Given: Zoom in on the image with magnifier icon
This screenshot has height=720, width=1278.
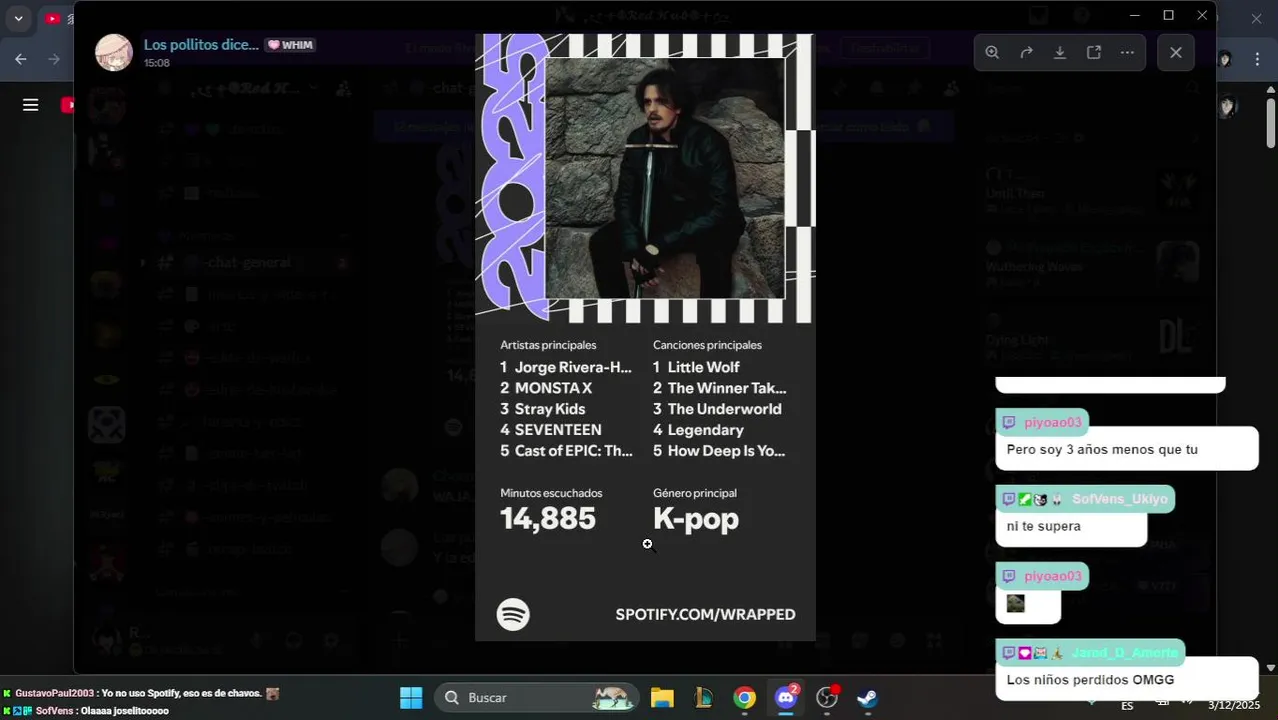Looking at the screenshot, I should coord(992,52).
